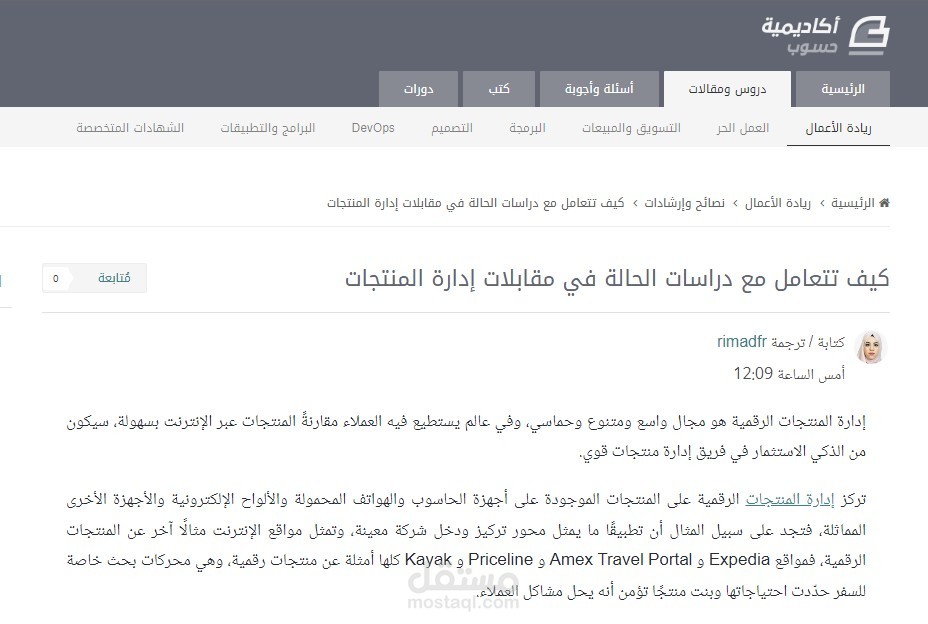The height and width of the screenshot is (624, 928).
Task: Switch to the كتب tab
Action: (498, 88)
